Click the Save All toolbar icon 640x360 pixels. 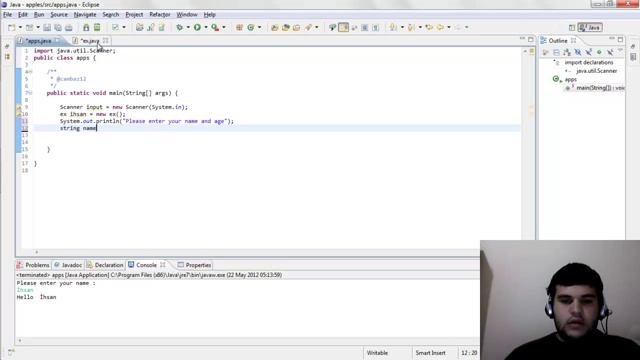coord(58,28)
